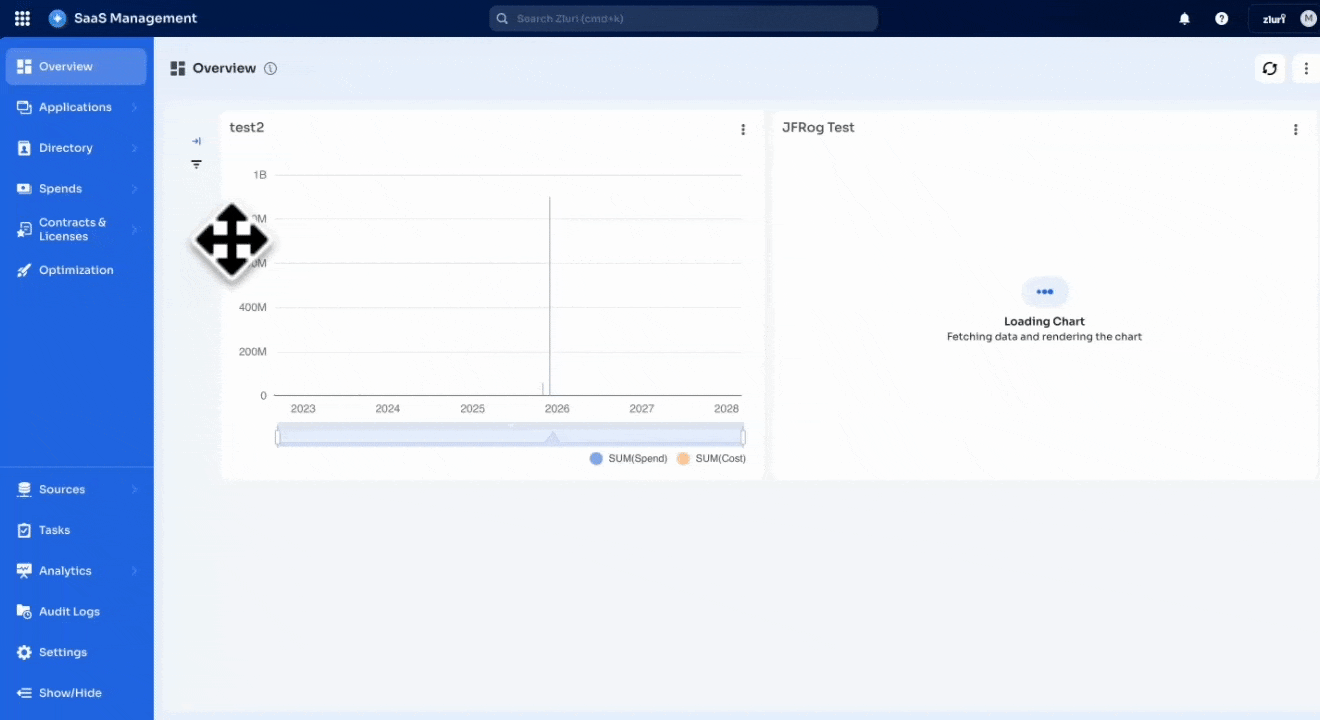This screenshot has height=720, width=1320.
Task: Open the zluri organization switcher
Action: 1273,18
